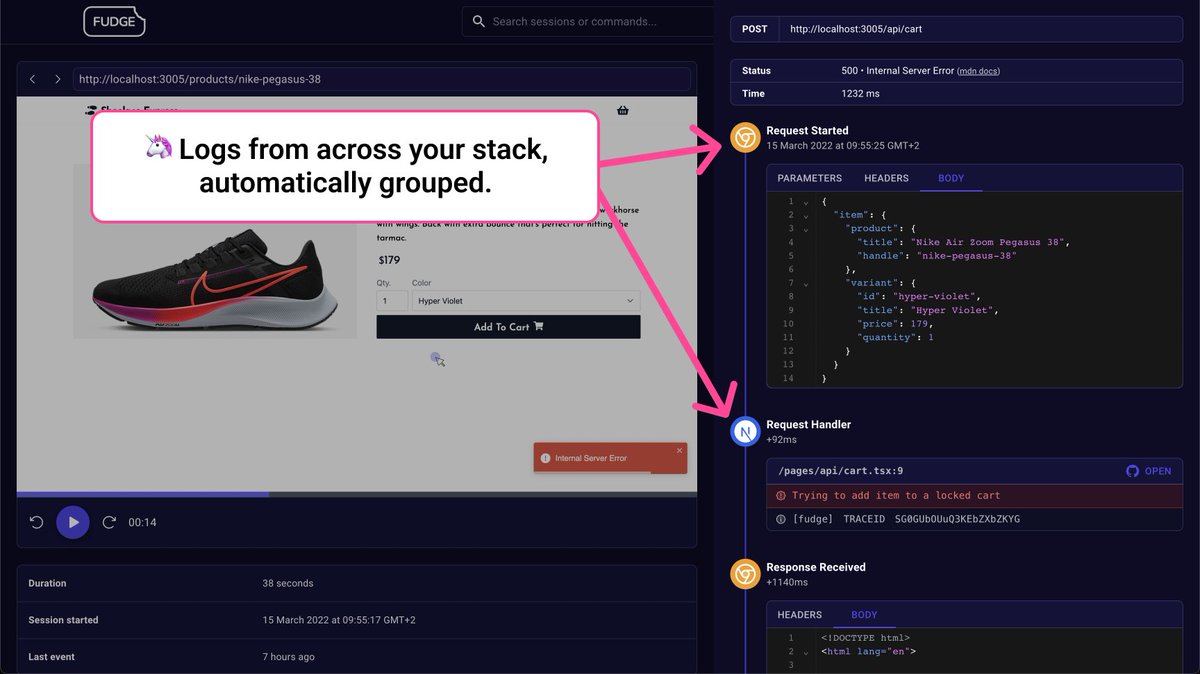Click the $179 price in preview
The image size is (1200, 674).
coord(388,260)
